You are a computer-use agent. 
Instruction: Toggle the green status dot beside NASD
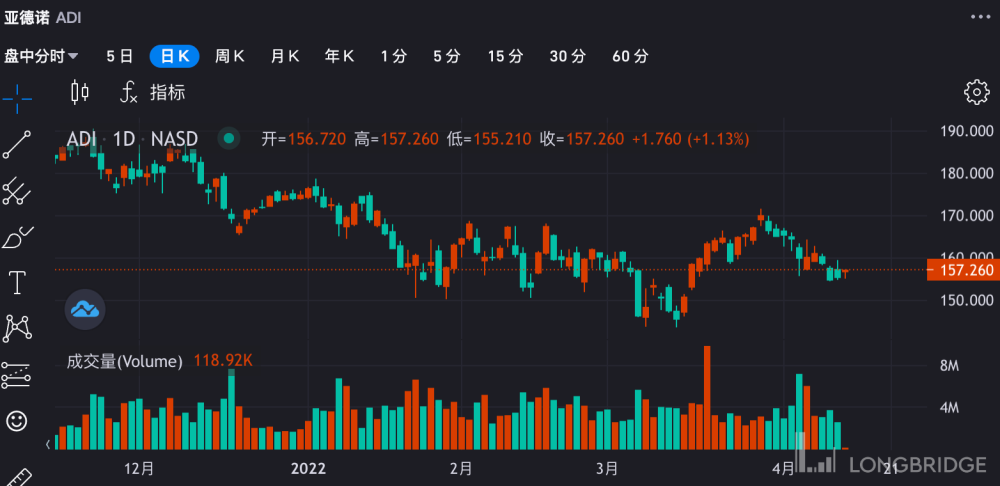click(x=229, y=138)
